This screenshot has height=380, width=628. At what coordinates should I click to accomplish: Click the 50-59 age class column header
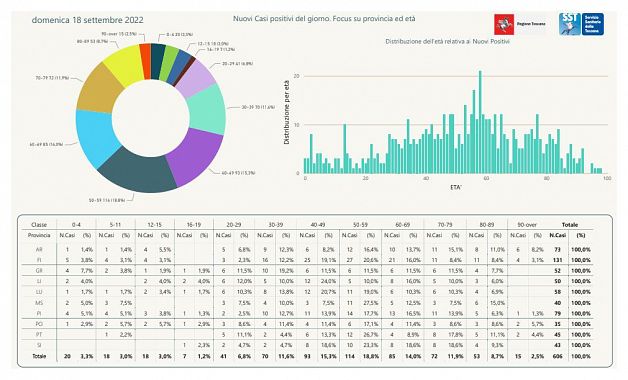coord(360,225)
